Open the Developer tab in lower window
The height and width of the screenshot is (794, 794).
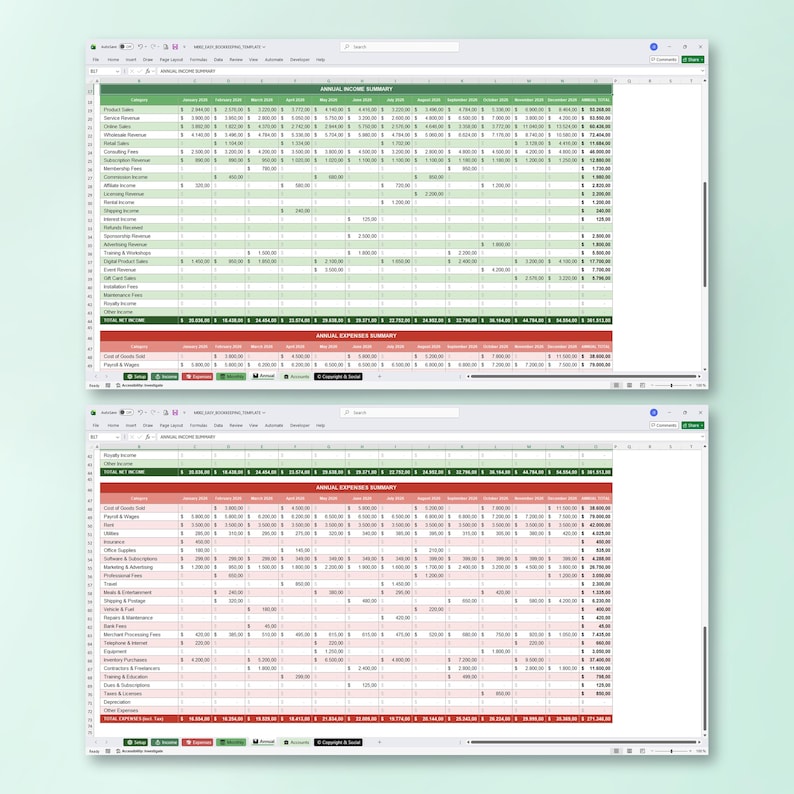(x=300, y=425)
